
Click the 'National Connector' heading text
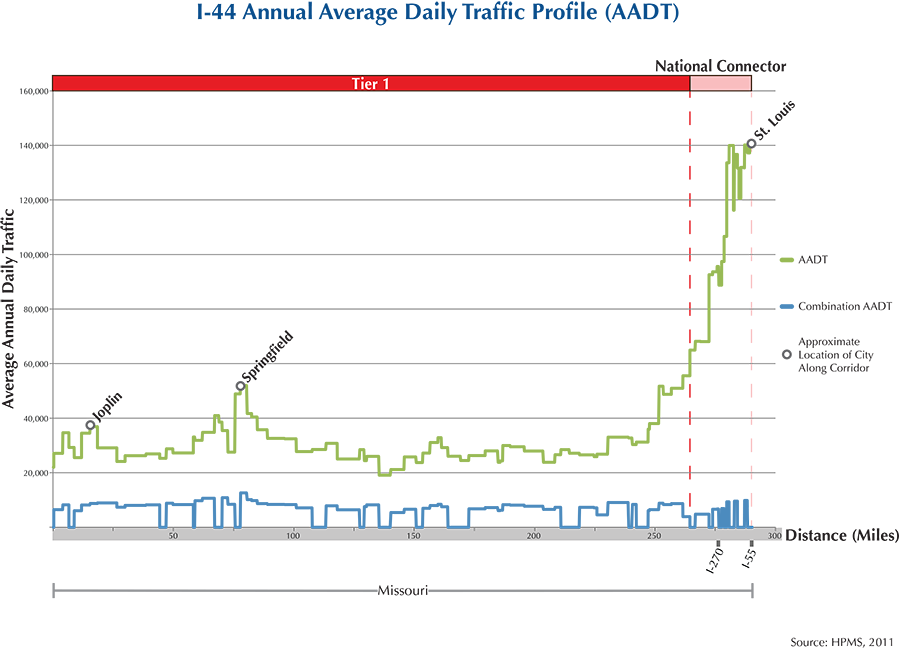pyautogui.click(x=720, y=66)
